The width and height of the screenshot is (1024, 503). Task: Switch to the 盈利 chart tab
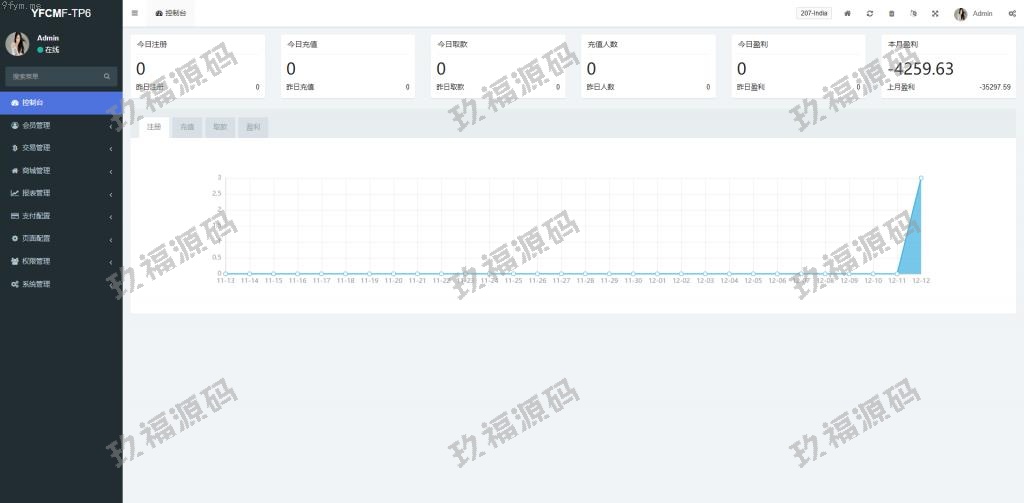point(253,127)
